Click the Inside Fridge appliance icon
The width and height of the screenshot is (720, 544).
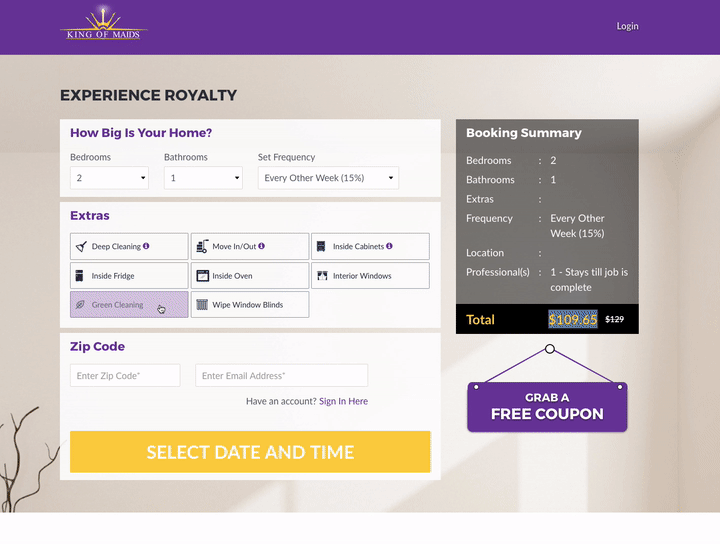pyautogui.click(x=79, y=275)
